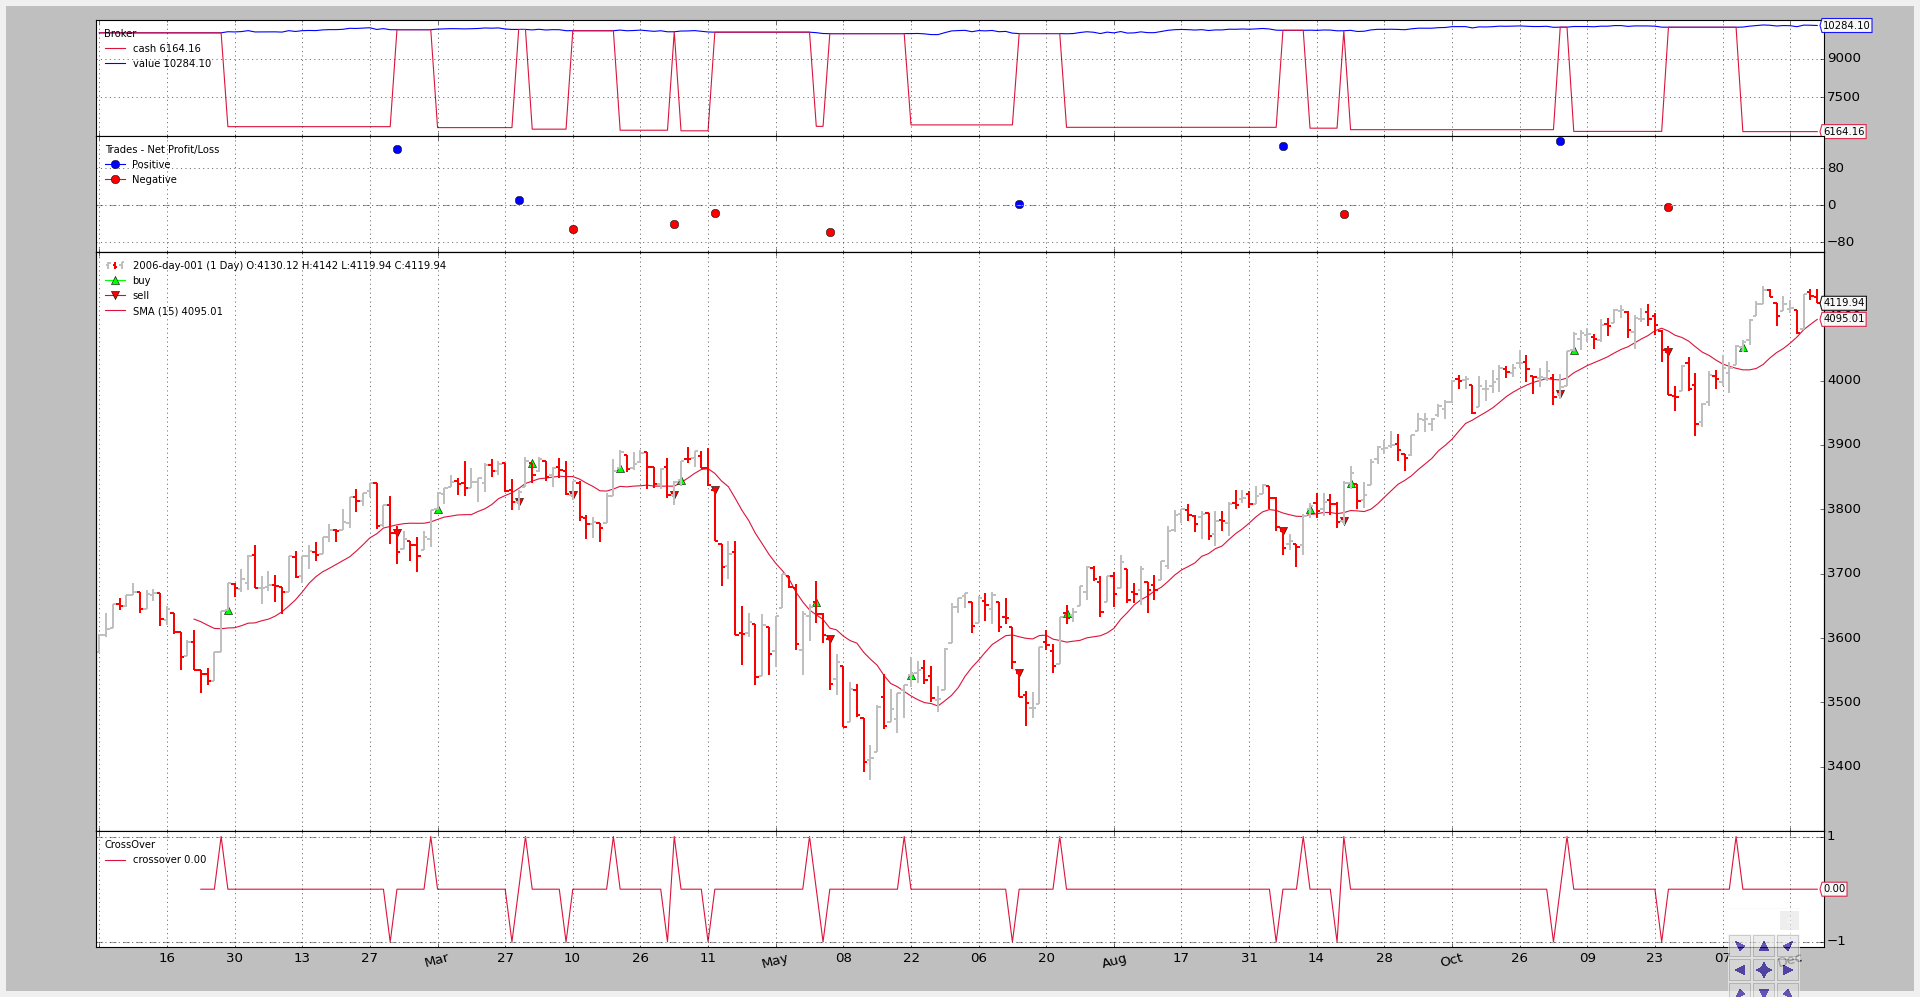Close the navigation pad with faint X

tap(1789, 921)
